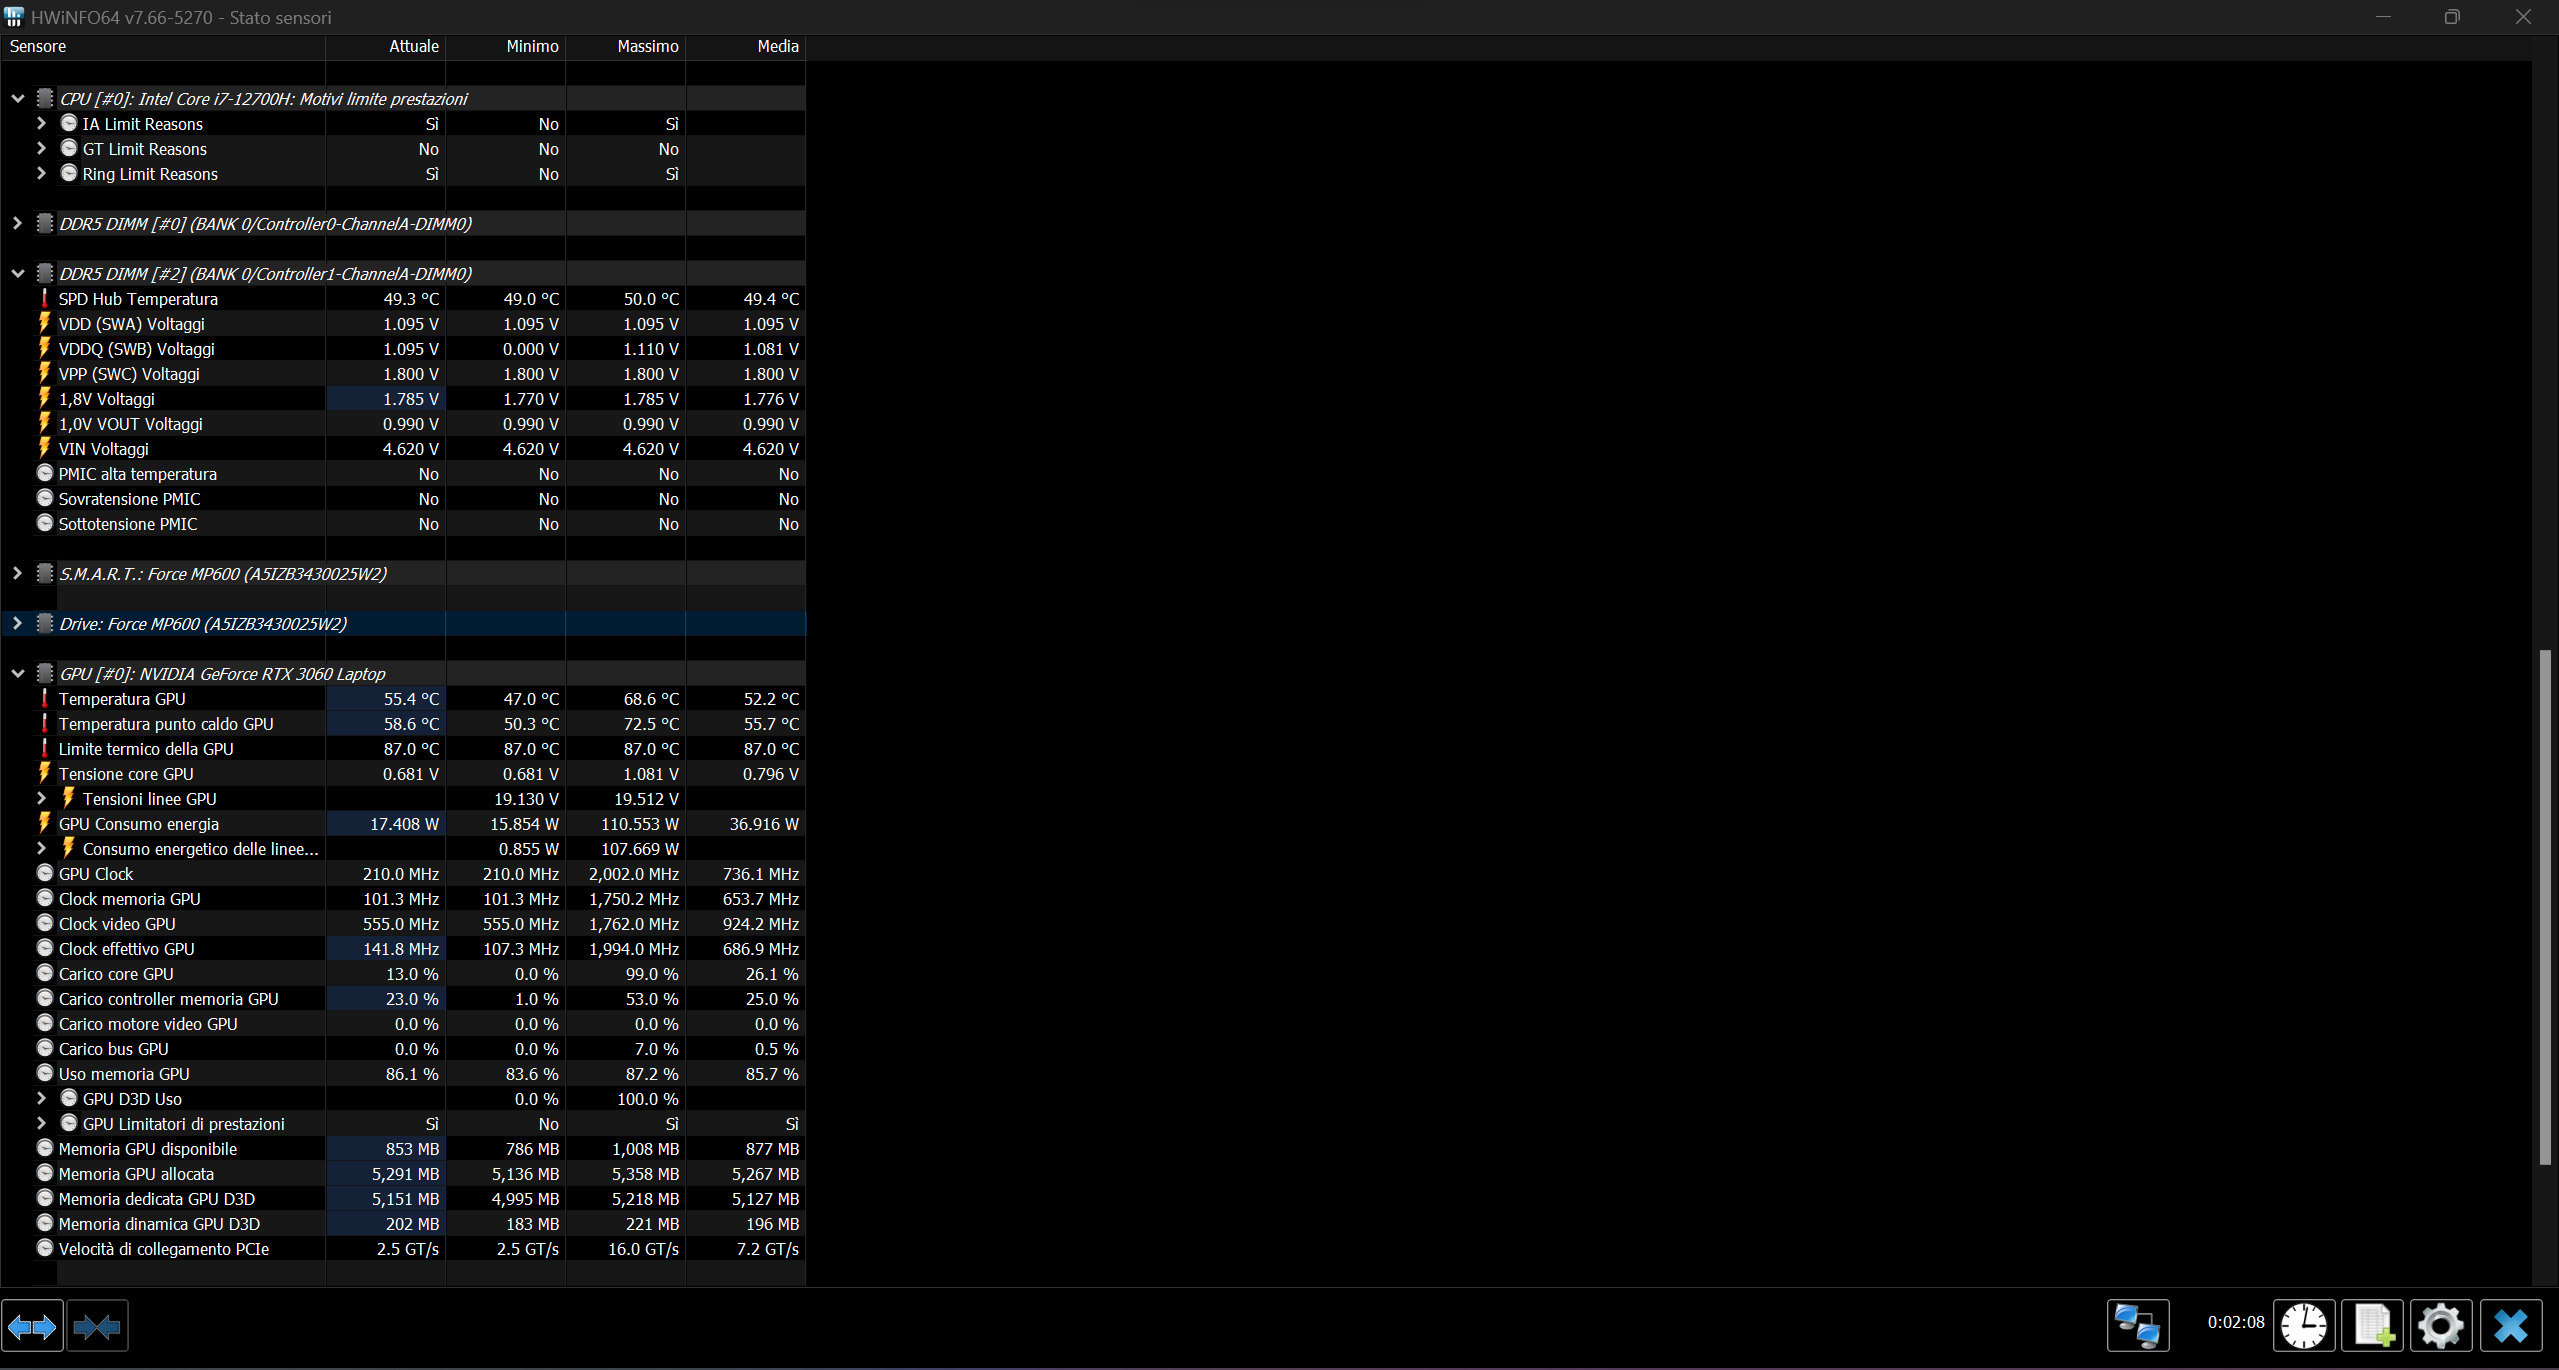Click the bolt icon of Tensione core GPU
Viewport: 2559px width, 1370px height.
(x=44, y=773)
